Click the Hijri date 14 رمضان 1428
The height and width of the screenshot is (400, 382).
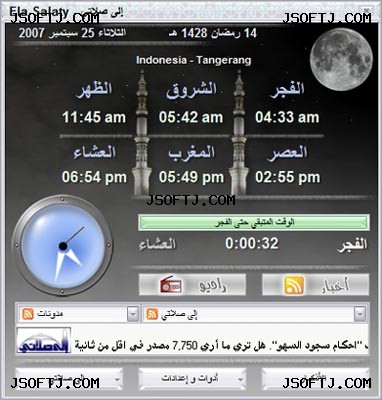[x=213, y=33]
